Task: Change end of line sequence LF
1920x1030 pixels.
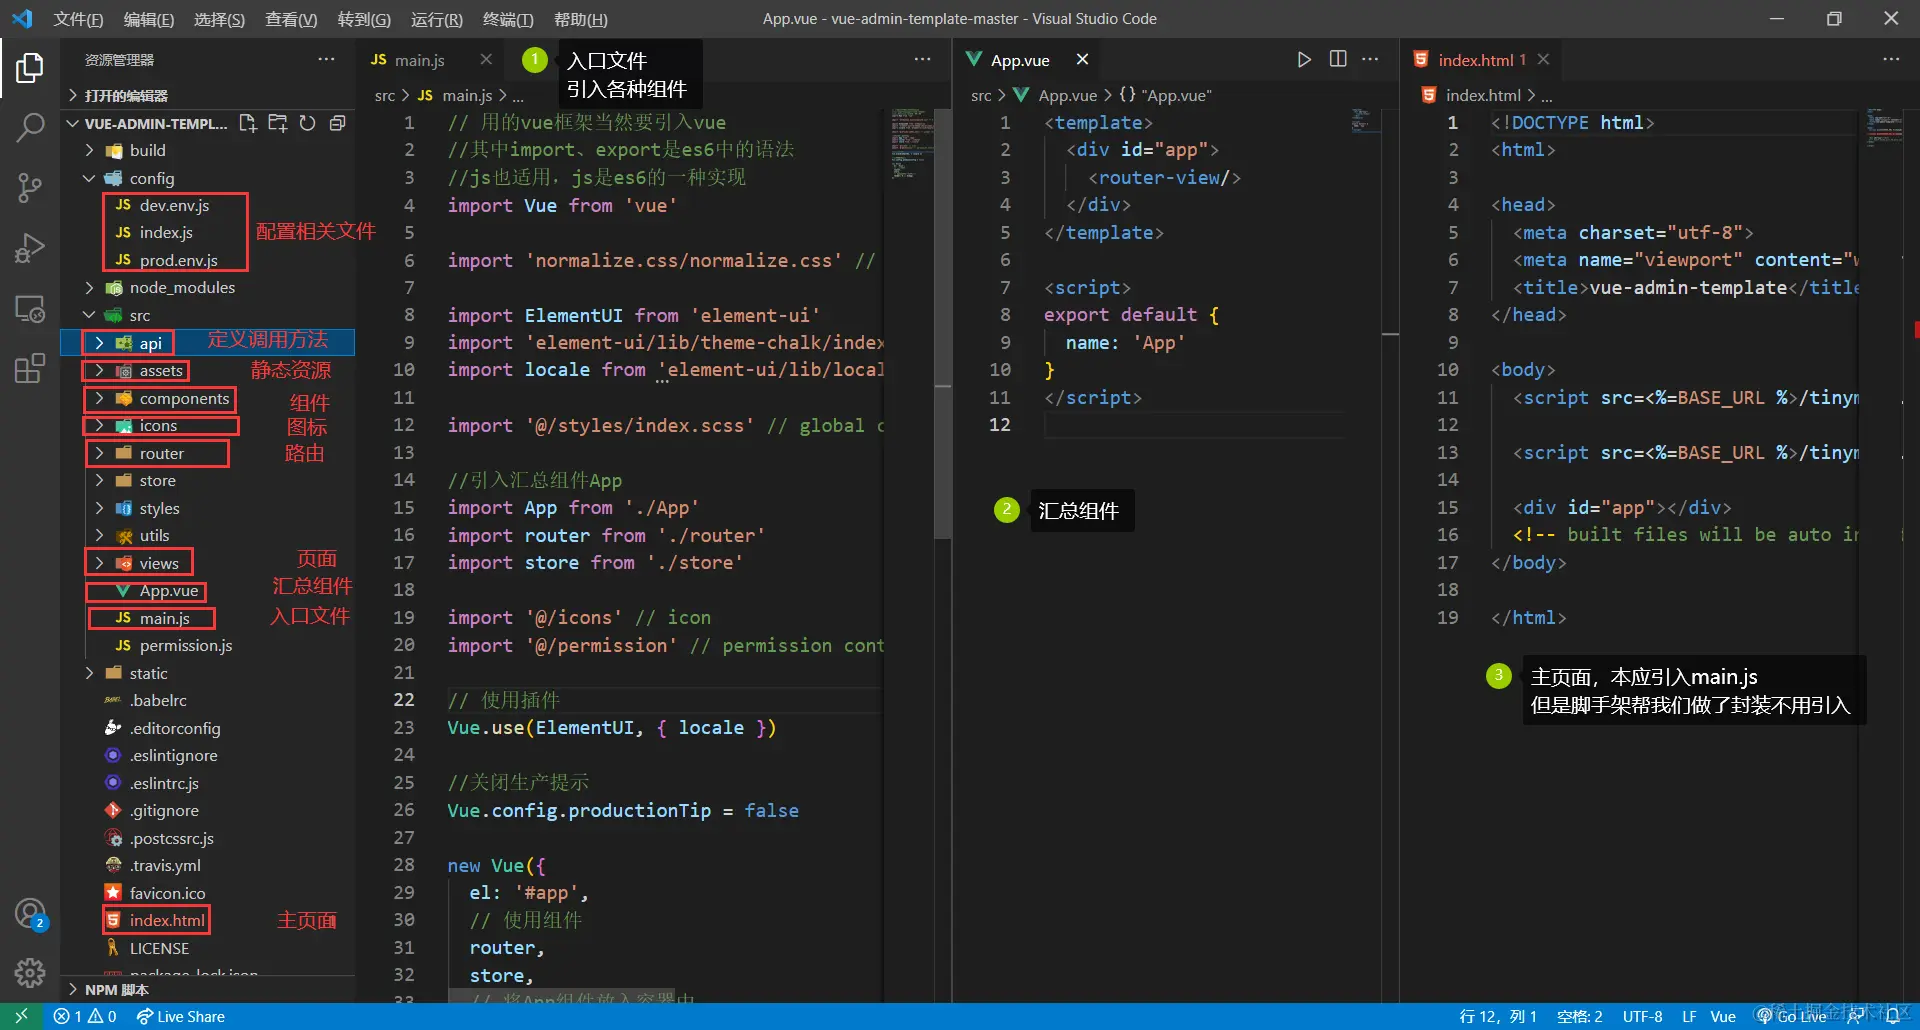Action: [1689, 1016]
